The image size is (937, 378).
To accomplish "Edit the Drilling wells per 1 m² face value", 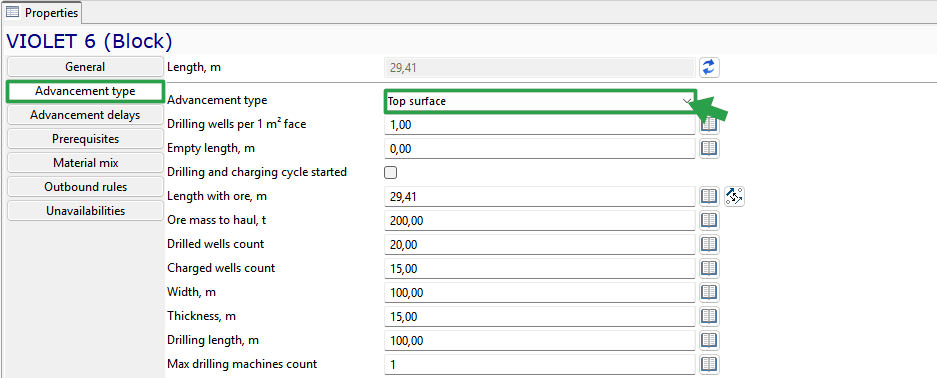I will click(540, 125).
